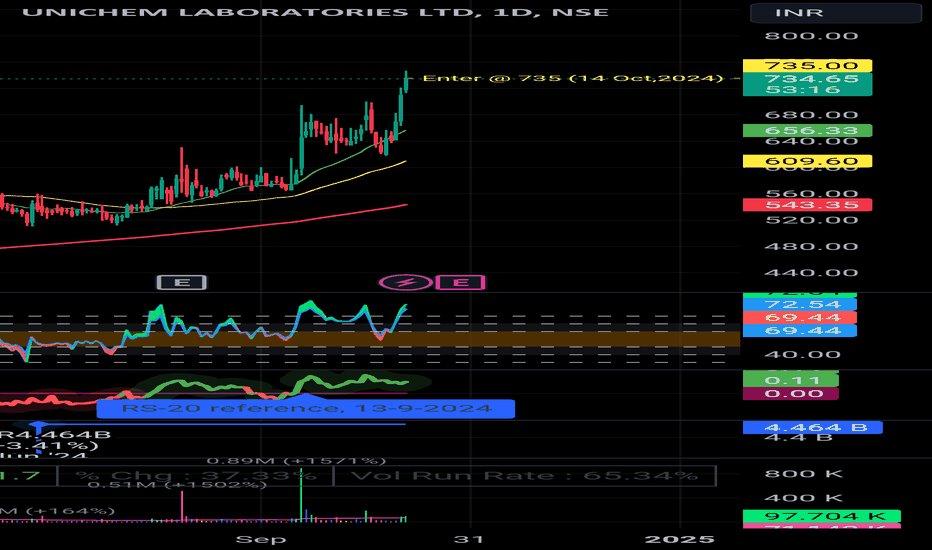The image size is (932, 550).
Task: Click the 480.00 price axis label
Action: coord(811,246)
